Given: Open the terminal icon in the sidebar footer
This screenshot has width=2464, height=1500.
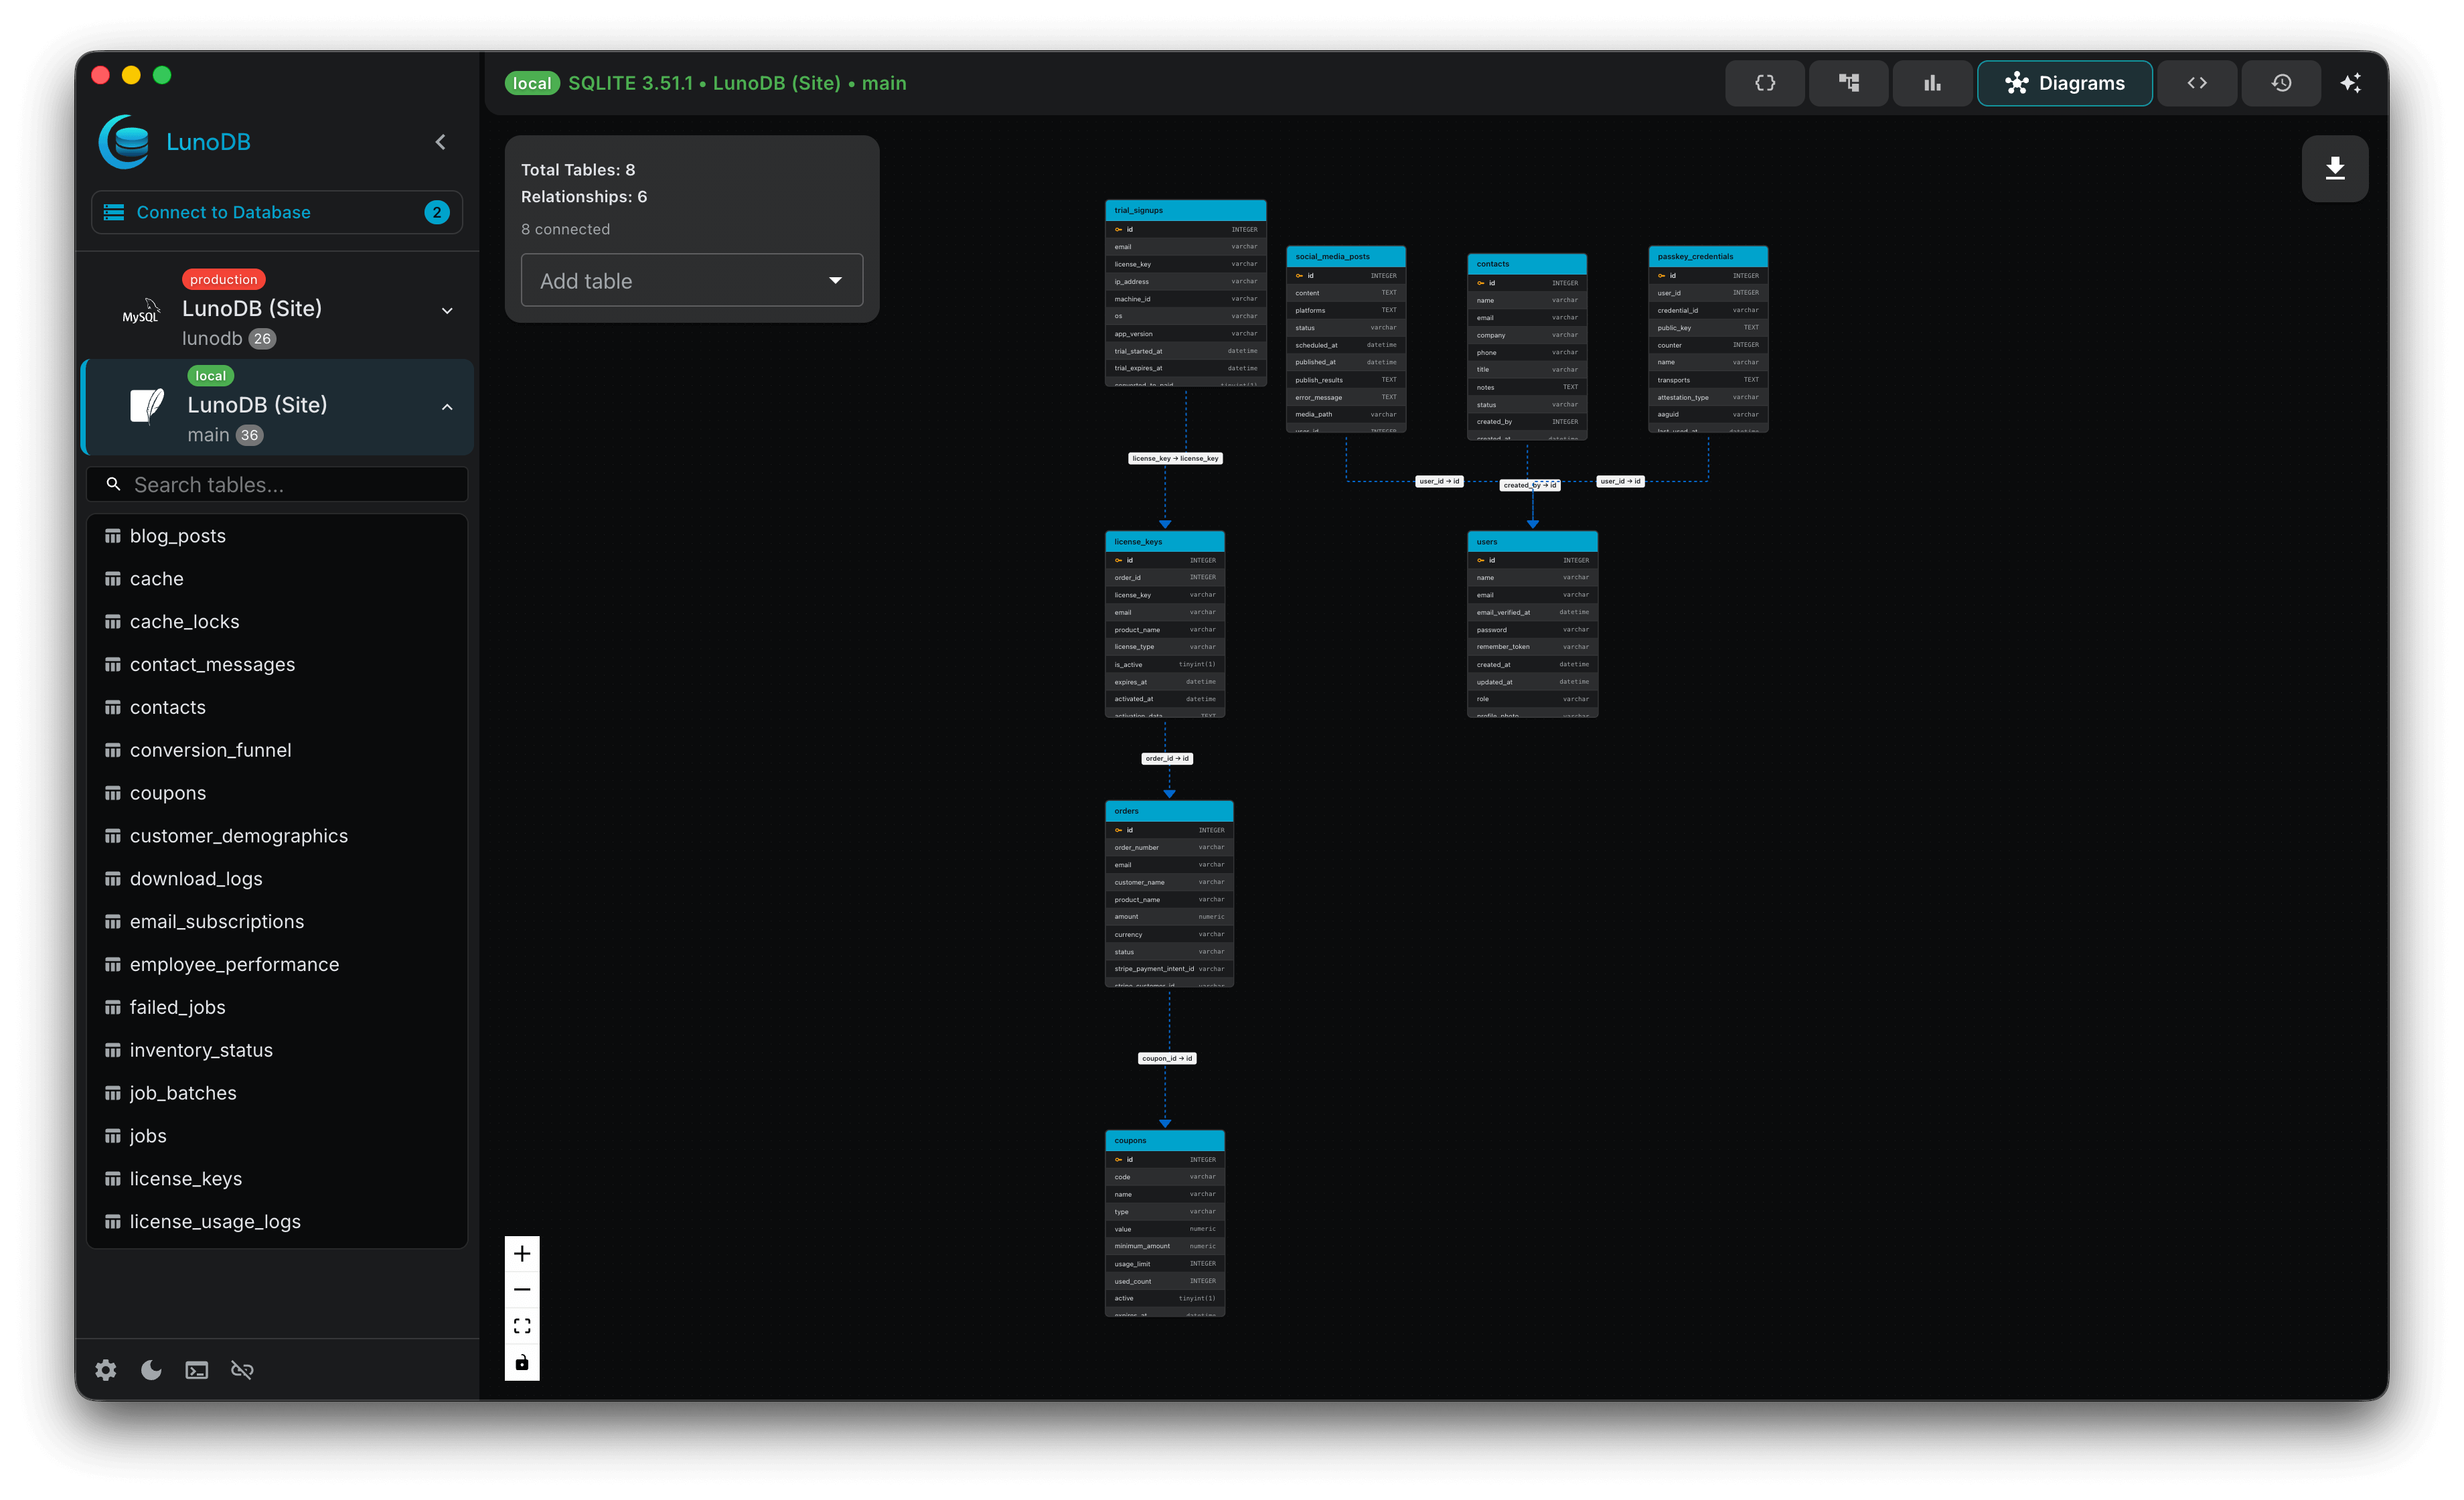Looking at the screenshot, I should [x=196, y=1370].
